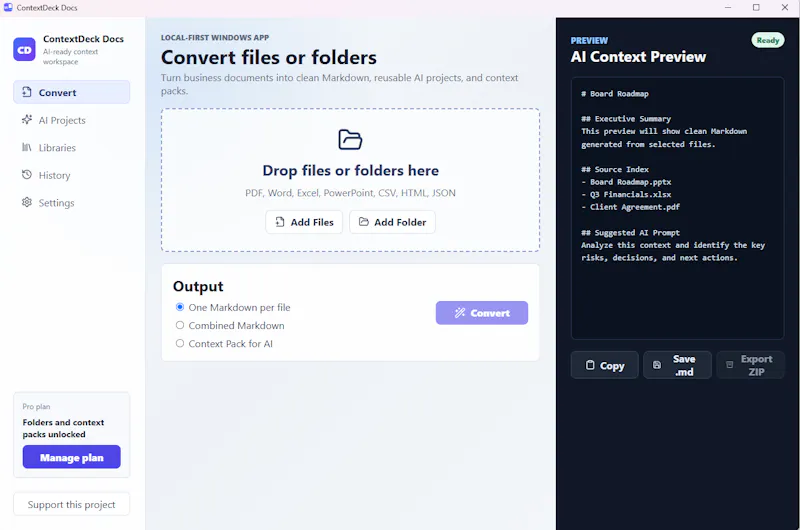Image resolution: width=800 pixels, height=530 pixels.
Task: Click the Settings gear icon
Action: click(27, 202)
